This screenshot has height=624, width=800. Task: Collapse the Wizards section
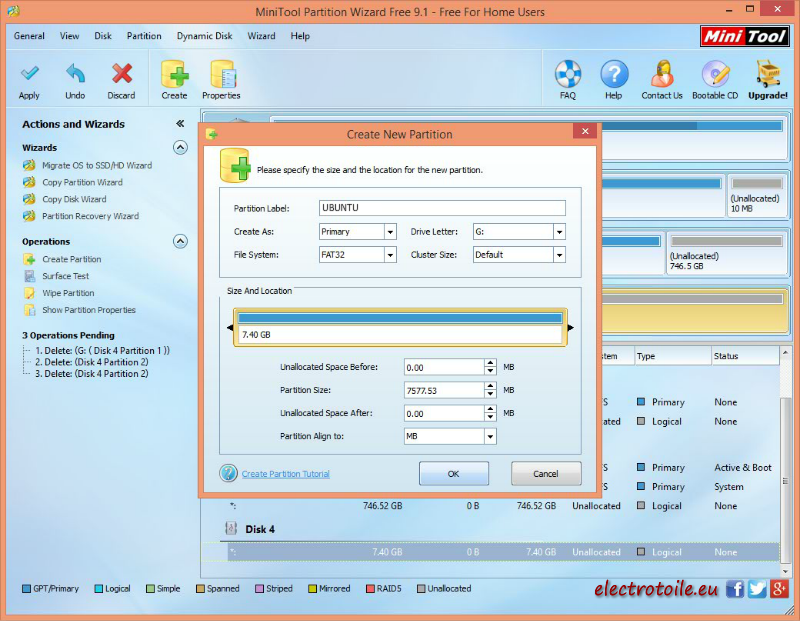coord(180,147)
